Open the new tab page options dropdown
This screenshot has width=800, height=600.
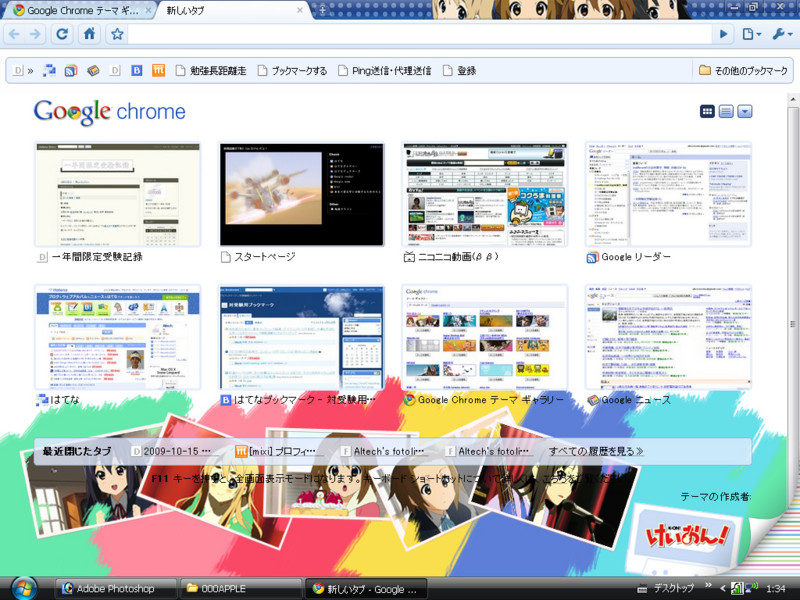(745, 111)
